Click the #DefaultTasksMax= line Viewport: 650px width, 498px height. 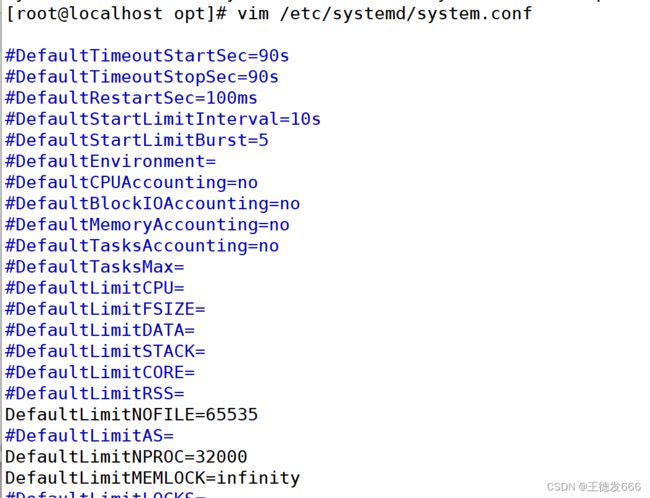[x=95, y=267]
